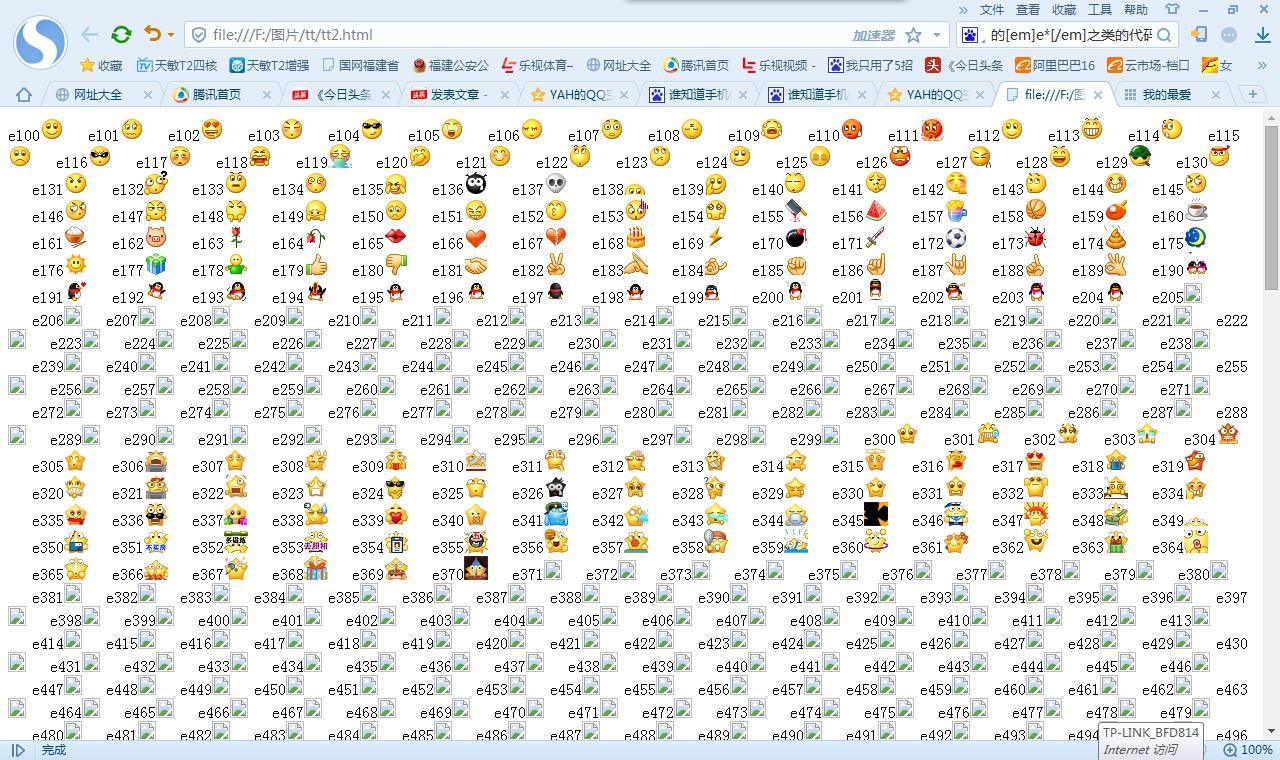
Task: Open the downloads arrow icon
Action: (x=1262, y=35)
